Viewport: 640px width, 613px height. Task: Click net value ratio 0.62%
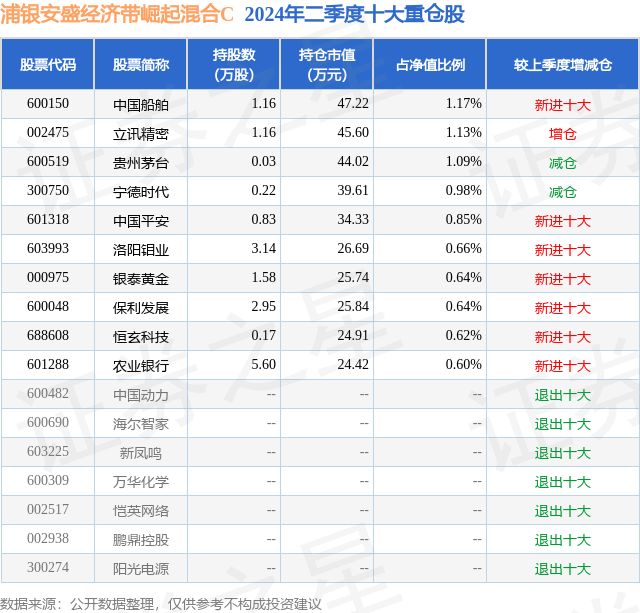(464, 335)
